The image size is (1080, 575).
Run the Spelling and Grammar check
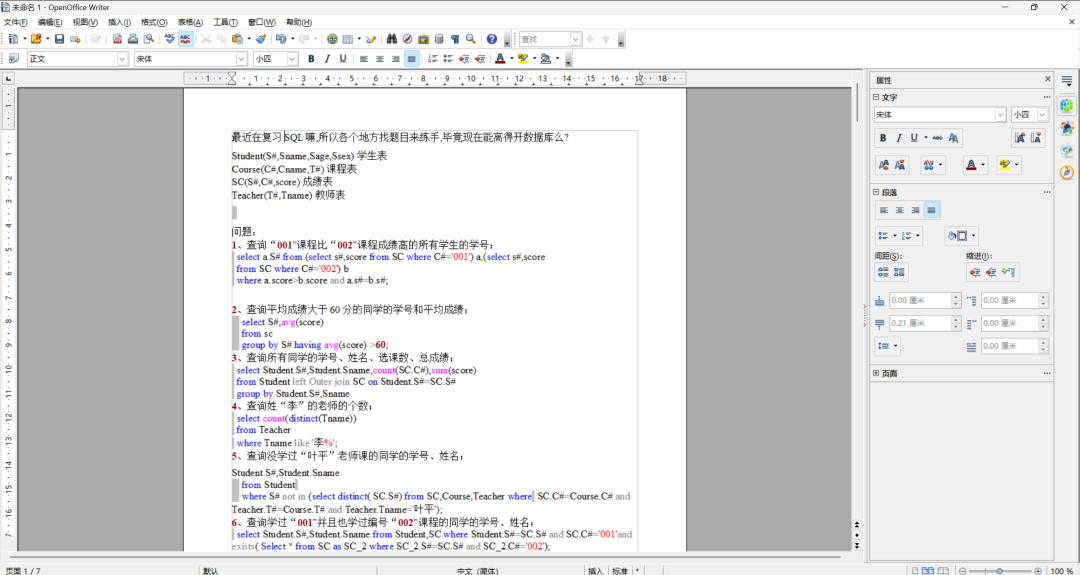[169, 39]
